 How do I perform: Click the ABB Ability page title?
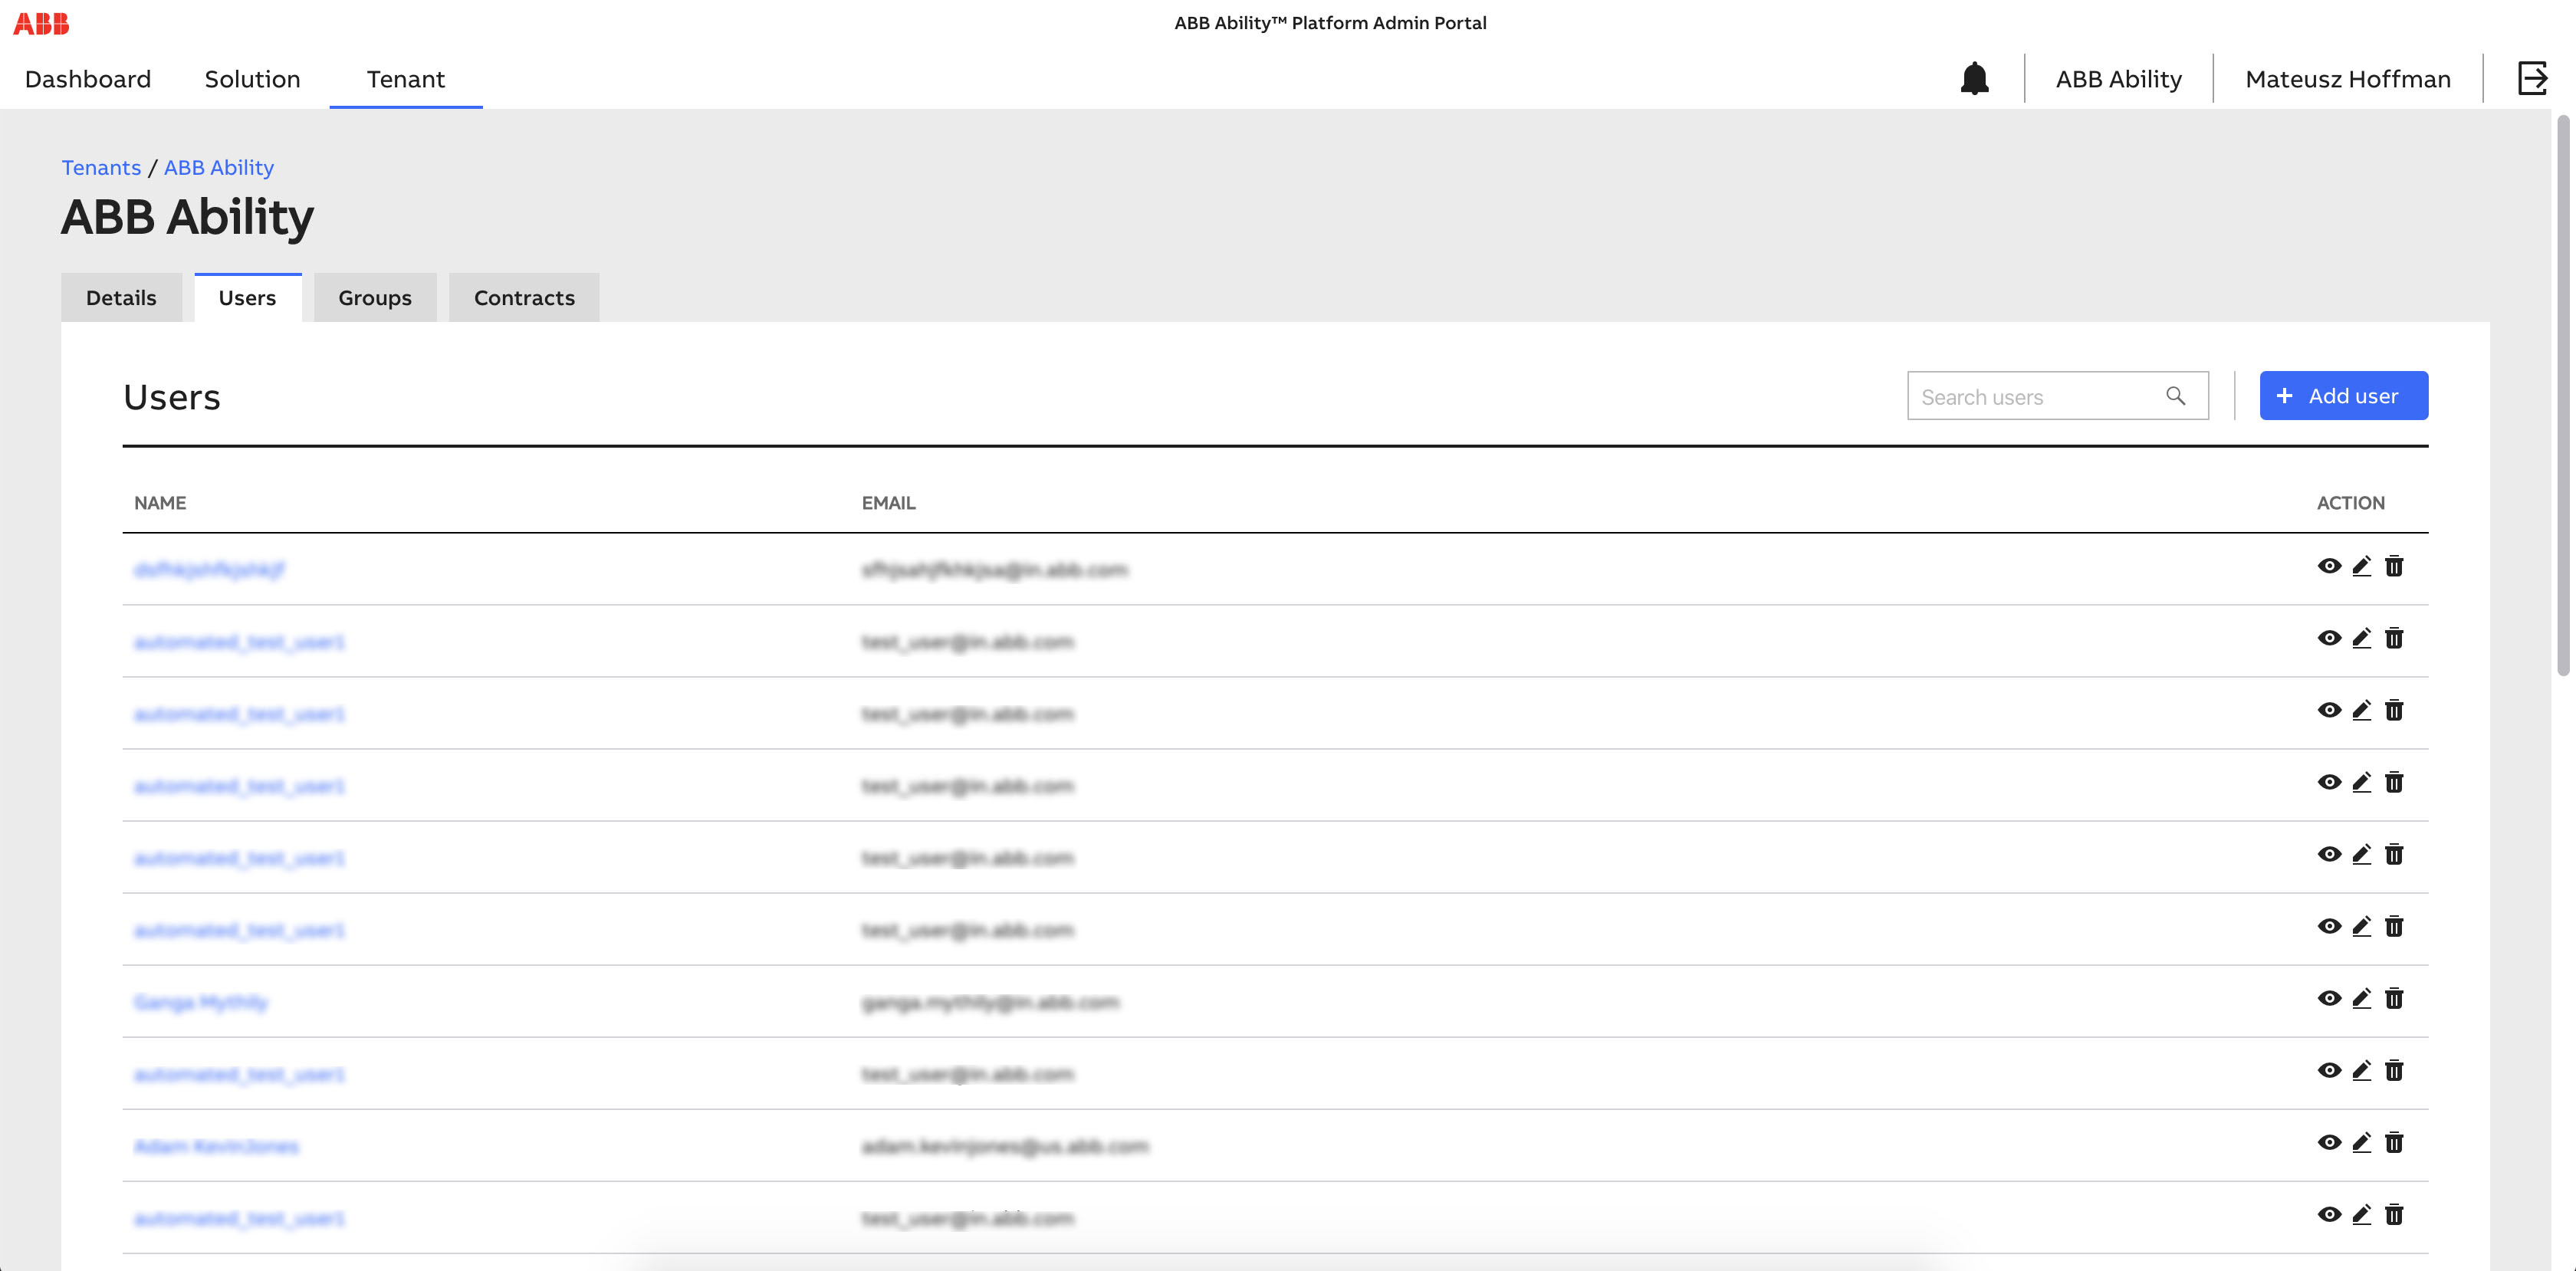(x=187, y=217)
